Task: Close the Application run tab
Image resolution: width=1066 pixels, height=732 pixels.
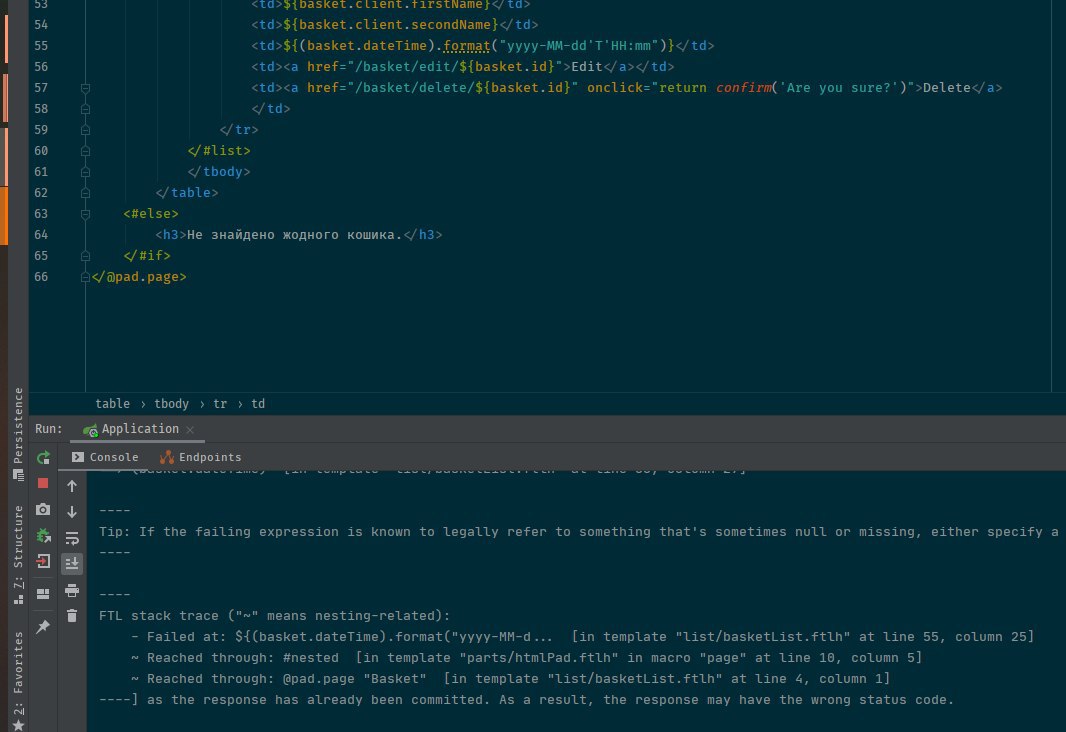Action: 190,430
